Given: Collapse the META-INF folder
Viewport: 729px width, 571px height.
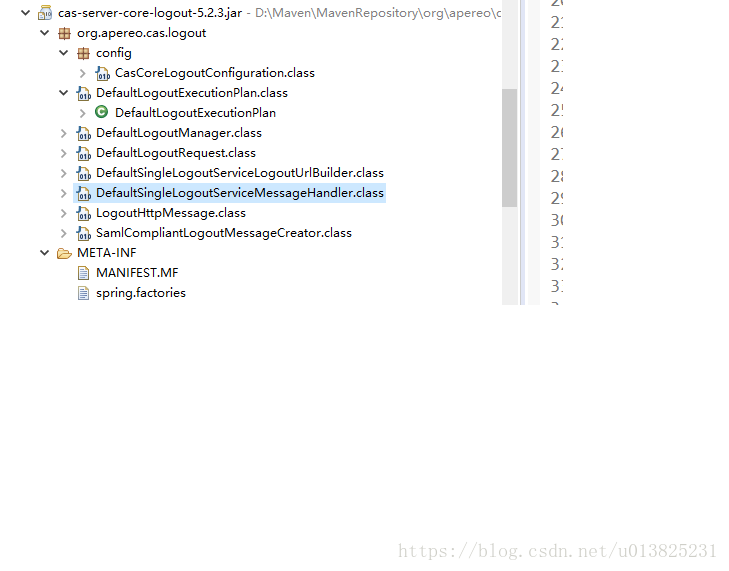Looking at the screenshot, I should [45, 253].
